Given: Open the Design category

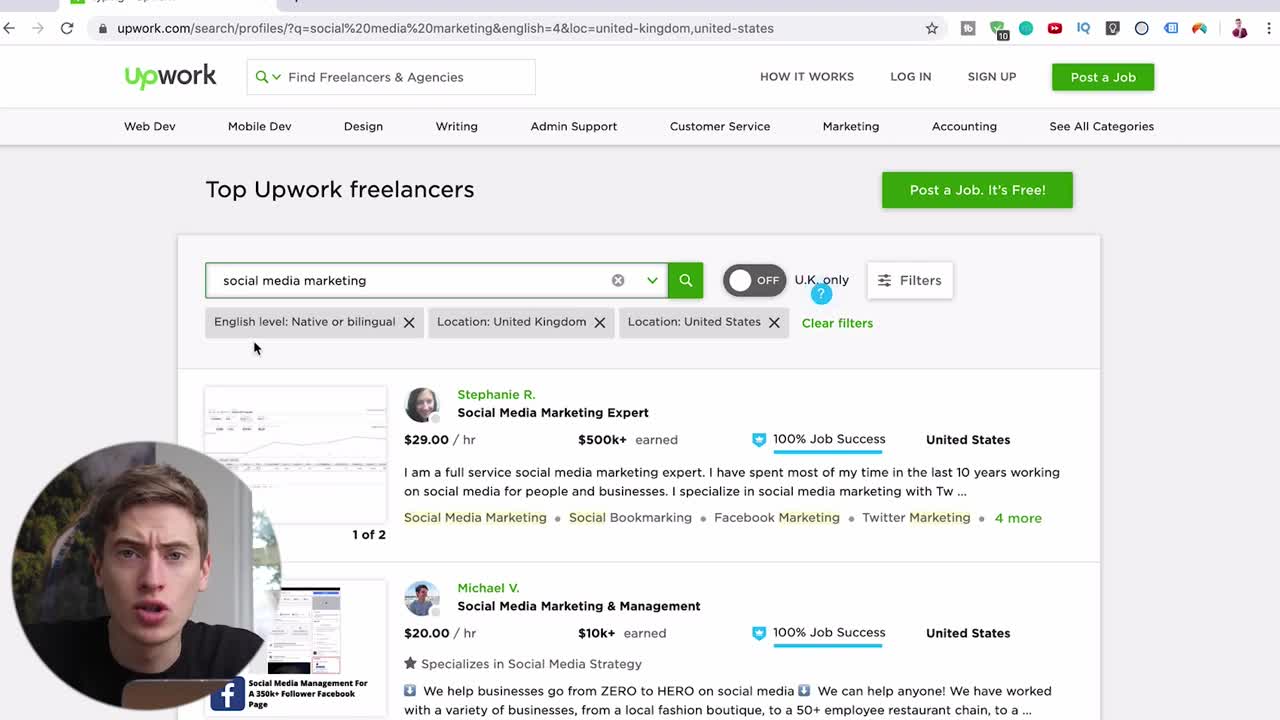Looking at the screenshot, I should [363, 126].
